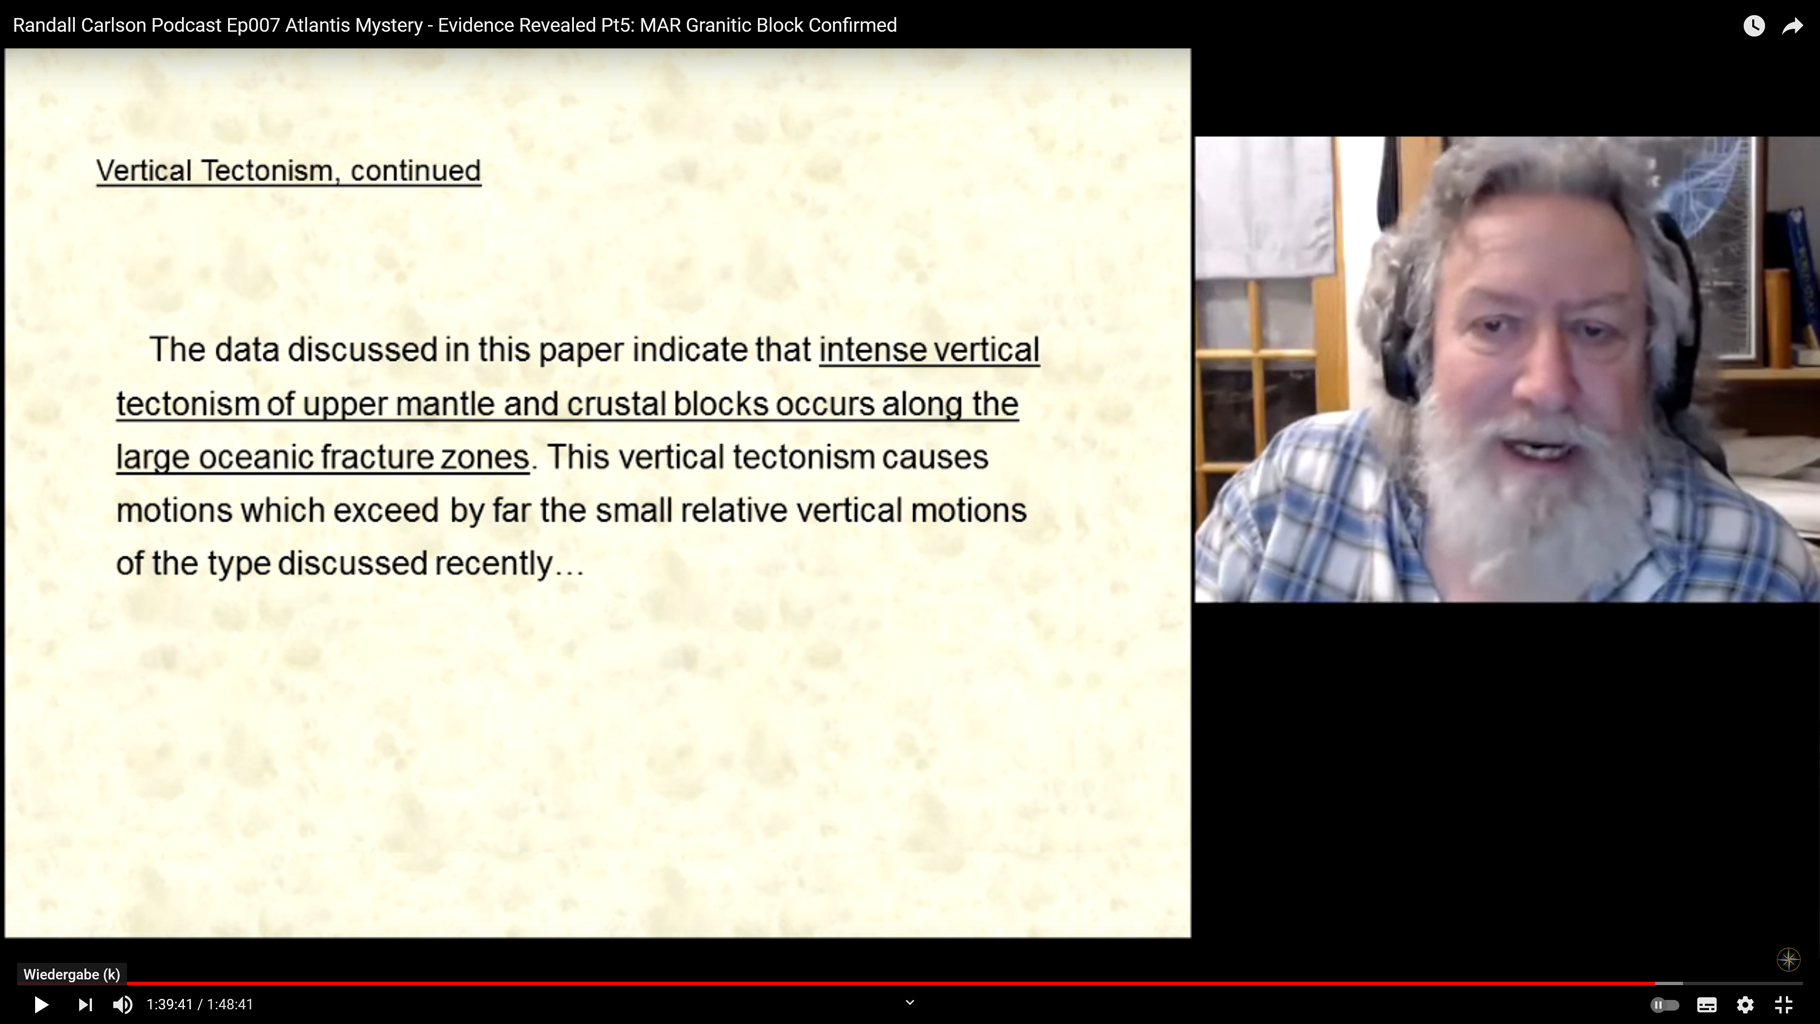
Task: Open the share arrow icon
Action: (1792, 26)
